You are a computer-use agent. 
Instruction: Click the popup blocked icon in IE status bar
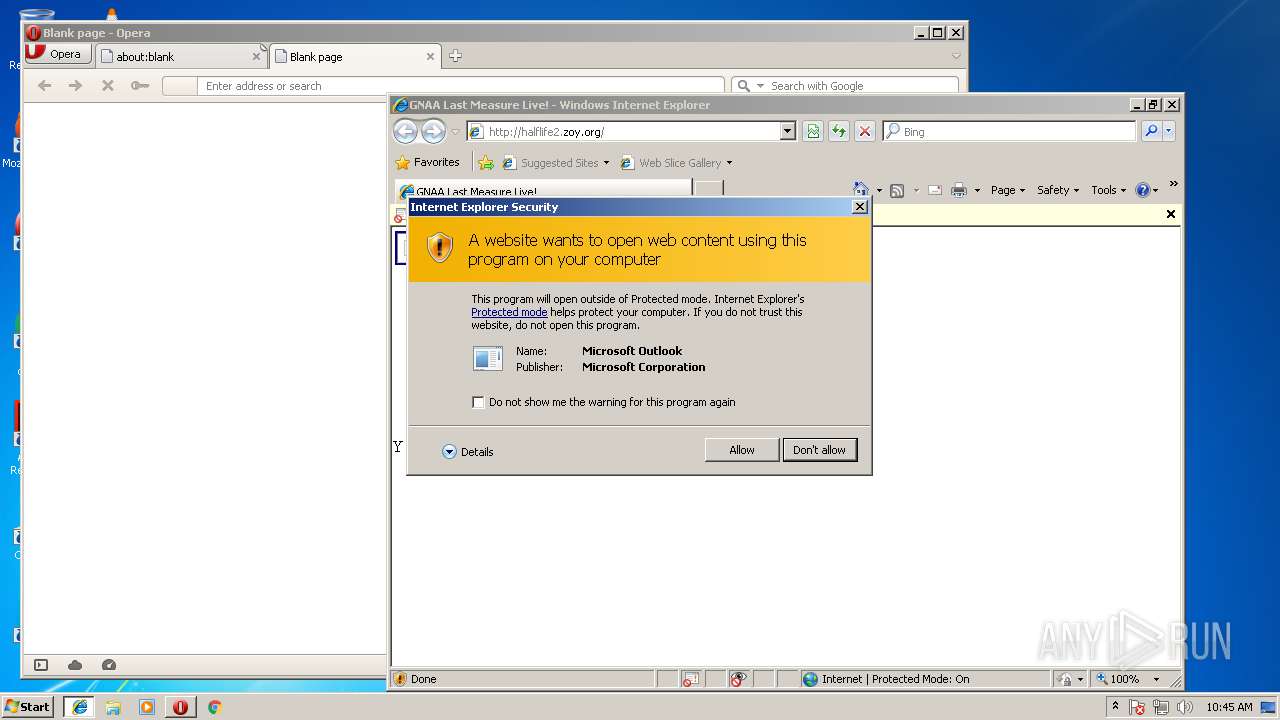click(690, 679)
